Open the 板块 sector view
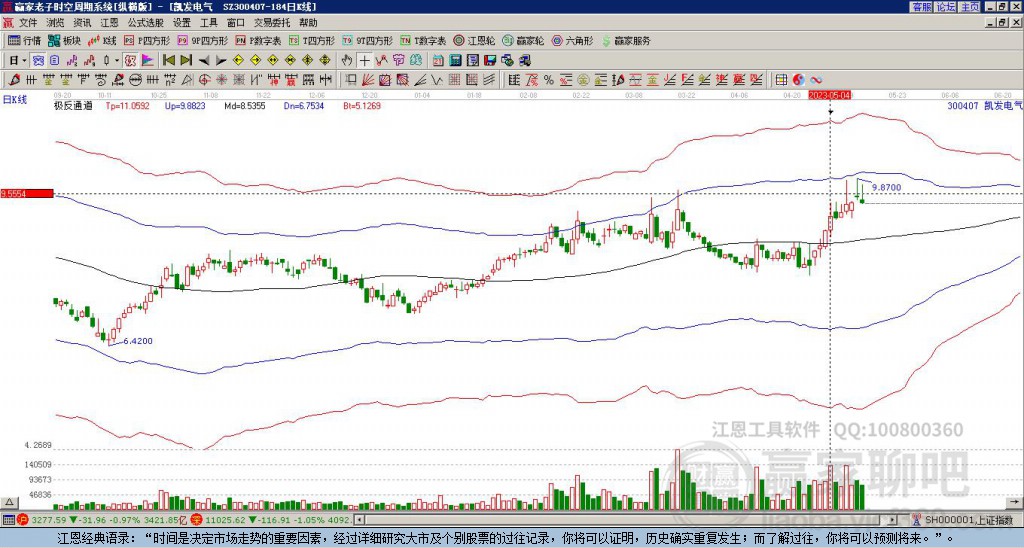The height and width of the screenshot is (548, 1024). (x=64, y=40)
